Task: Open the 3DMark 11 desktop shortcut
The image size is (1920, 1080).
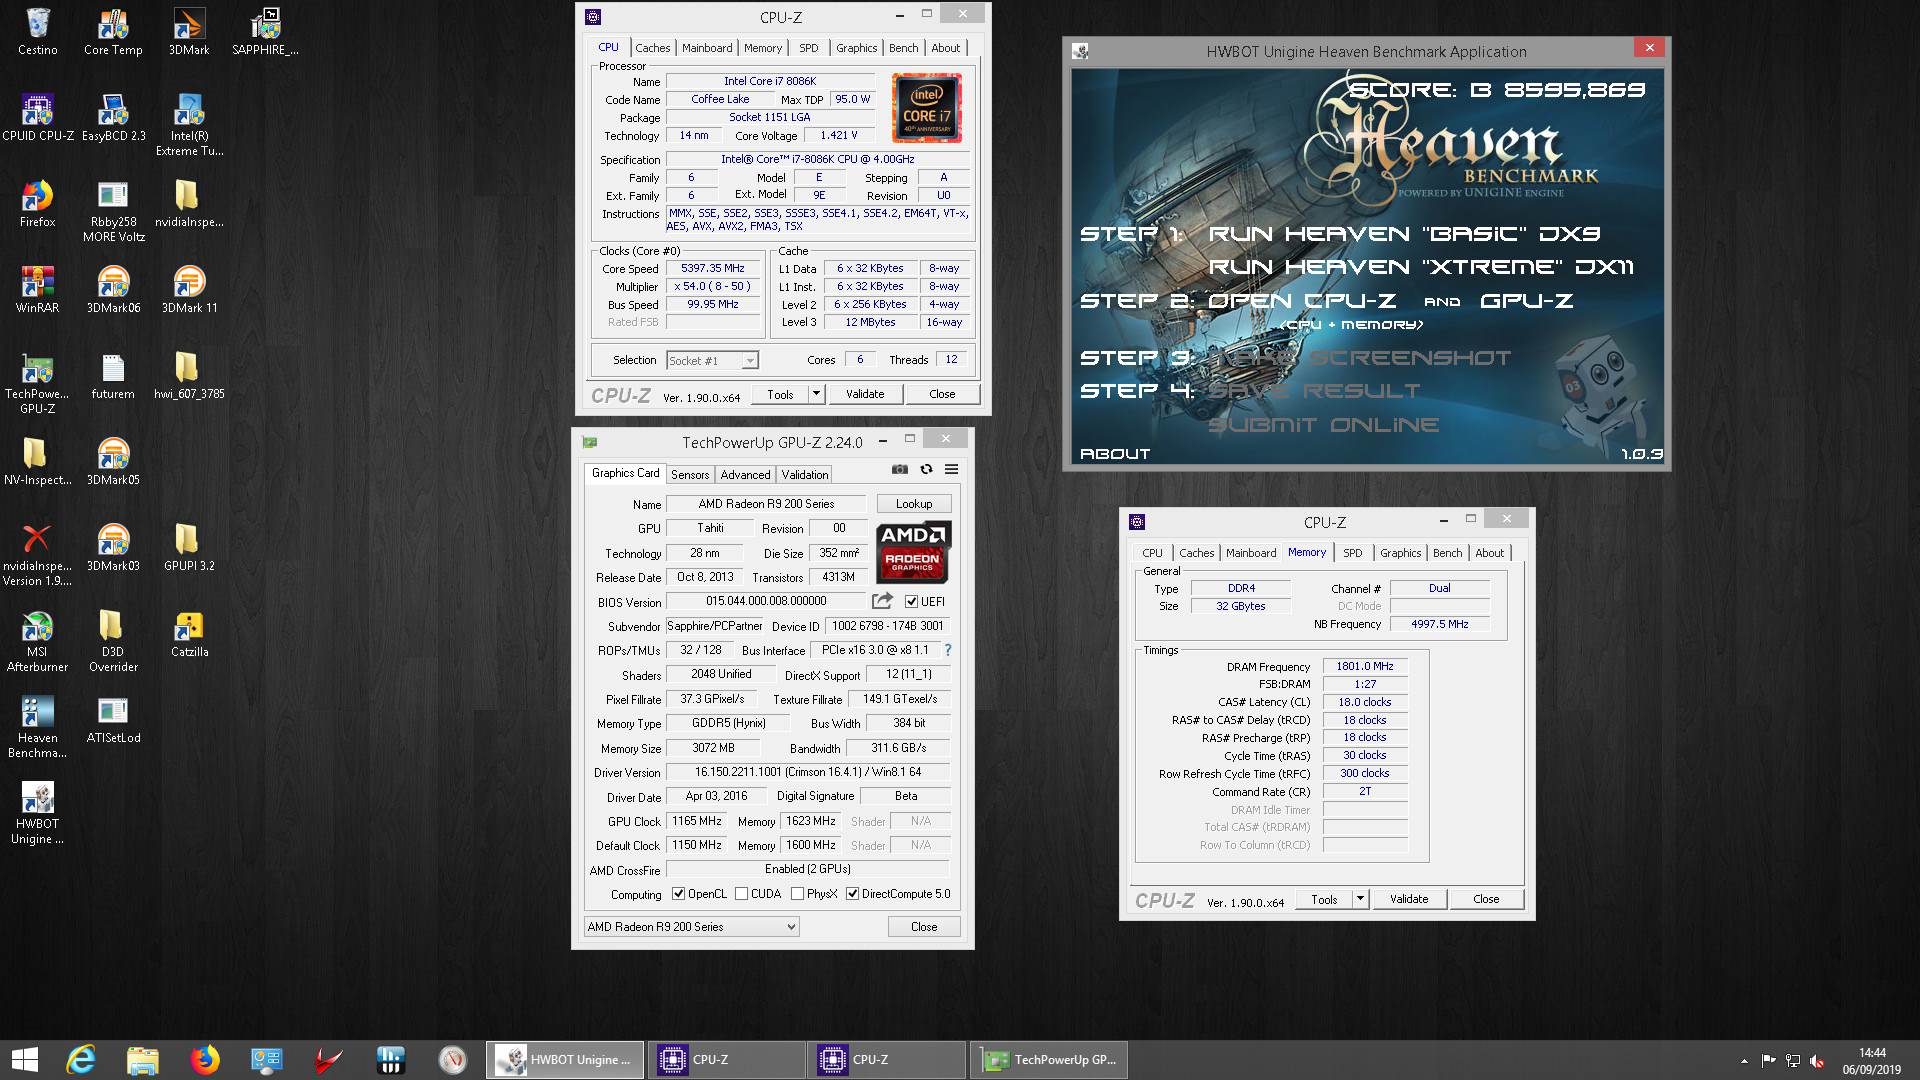Action: pos(189,291)
